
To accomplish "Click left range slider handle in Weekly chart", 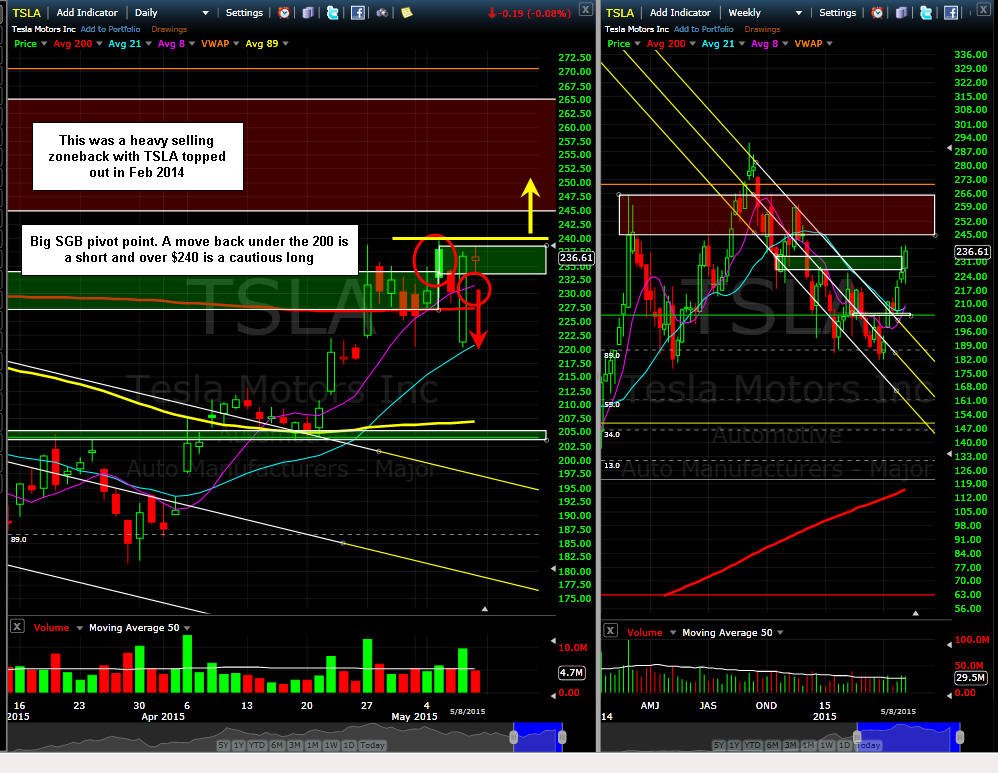I will [x=857, y=737].
